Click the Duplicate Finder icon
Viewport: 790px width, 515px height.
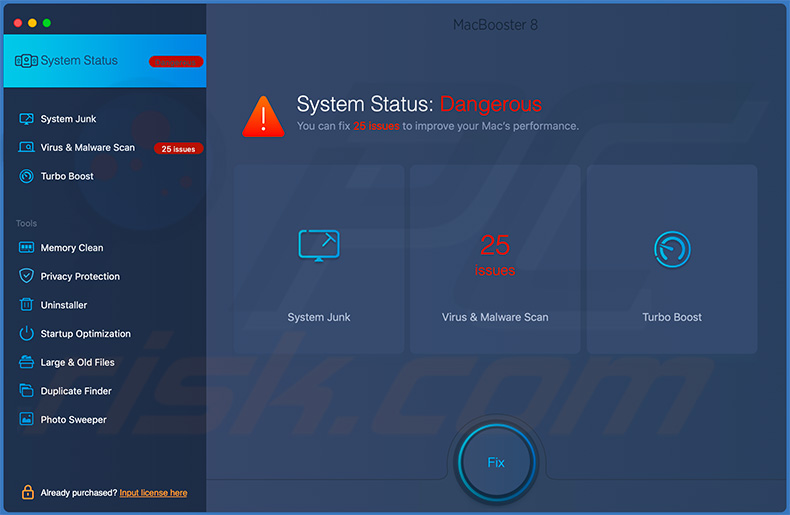(26, 390)
